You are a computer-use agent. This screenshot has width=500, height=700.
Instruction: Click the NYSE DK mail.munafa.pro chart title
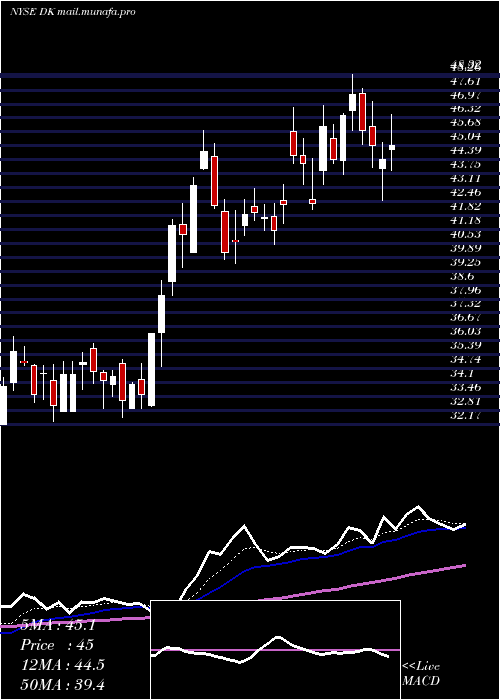[72, 12]
